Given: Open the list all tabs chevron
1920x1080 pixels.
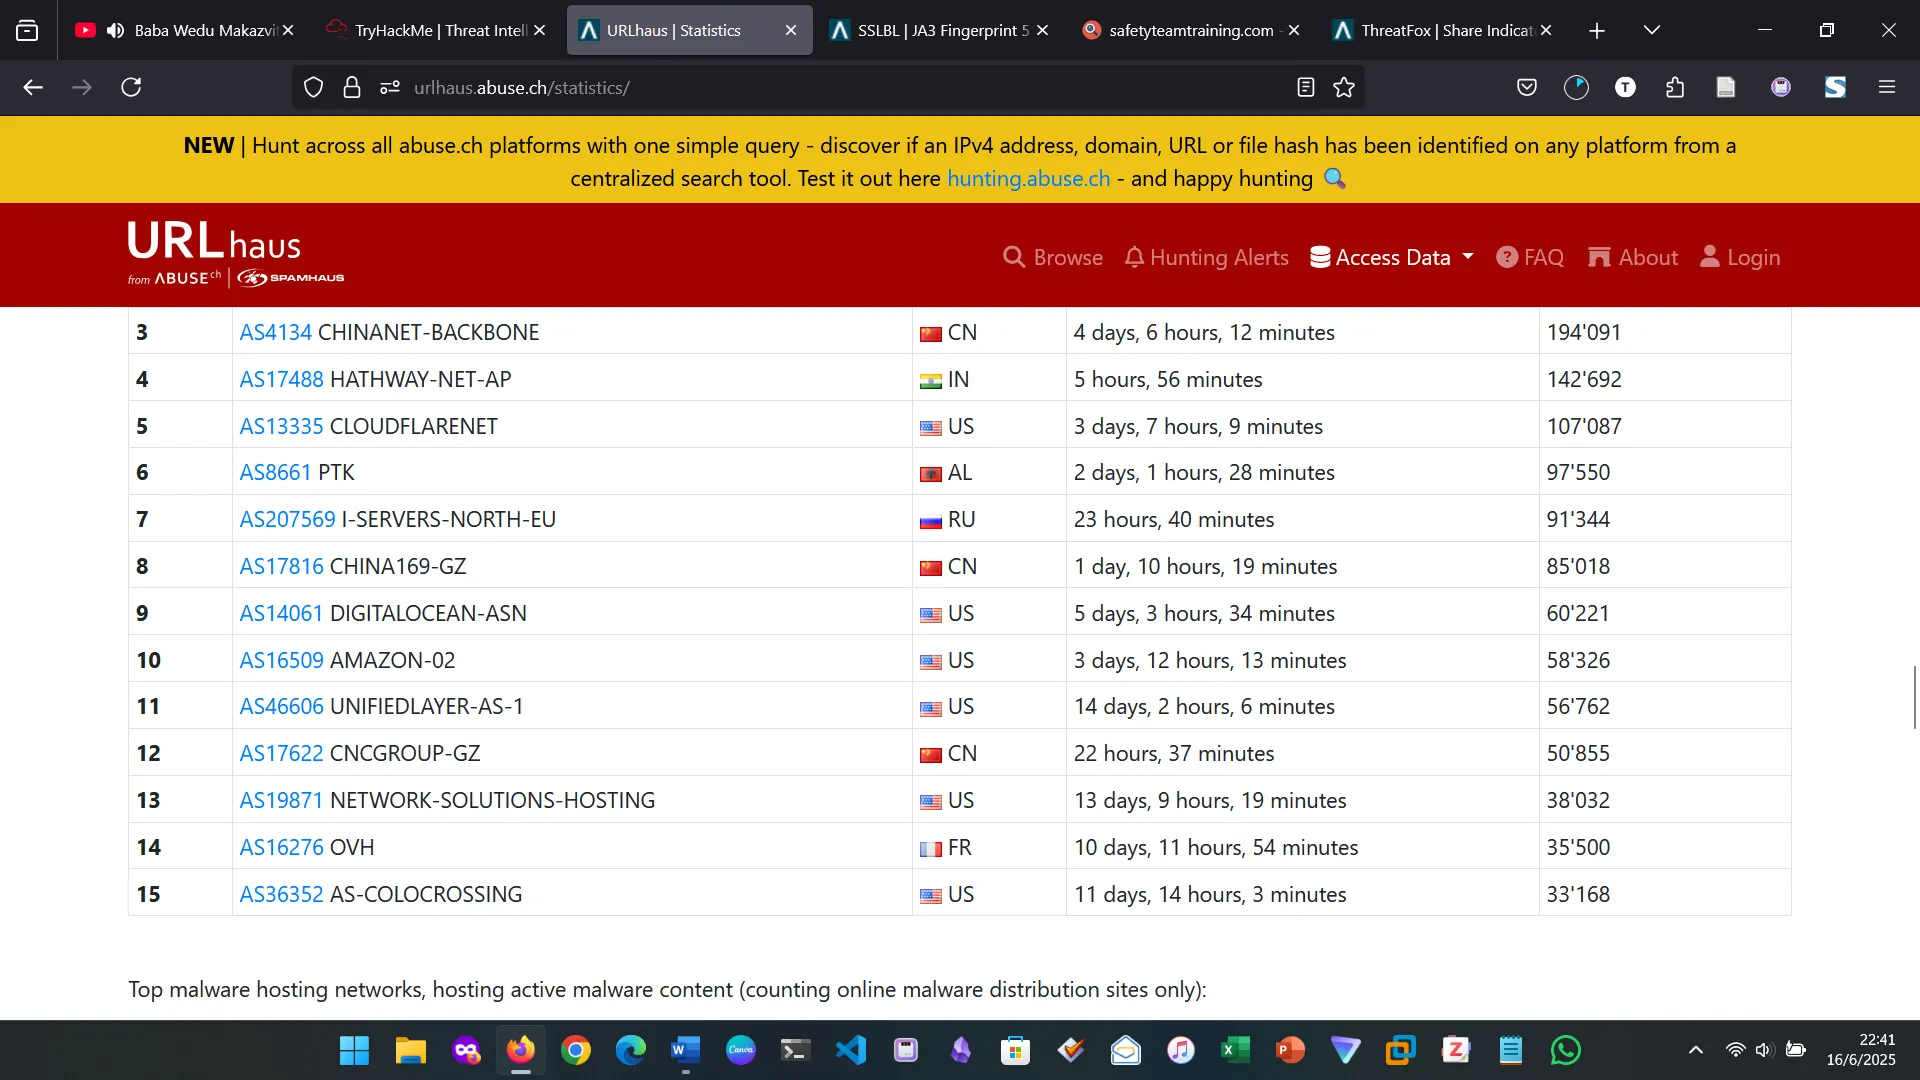Looking at the screenshot, I should 1652,30.
